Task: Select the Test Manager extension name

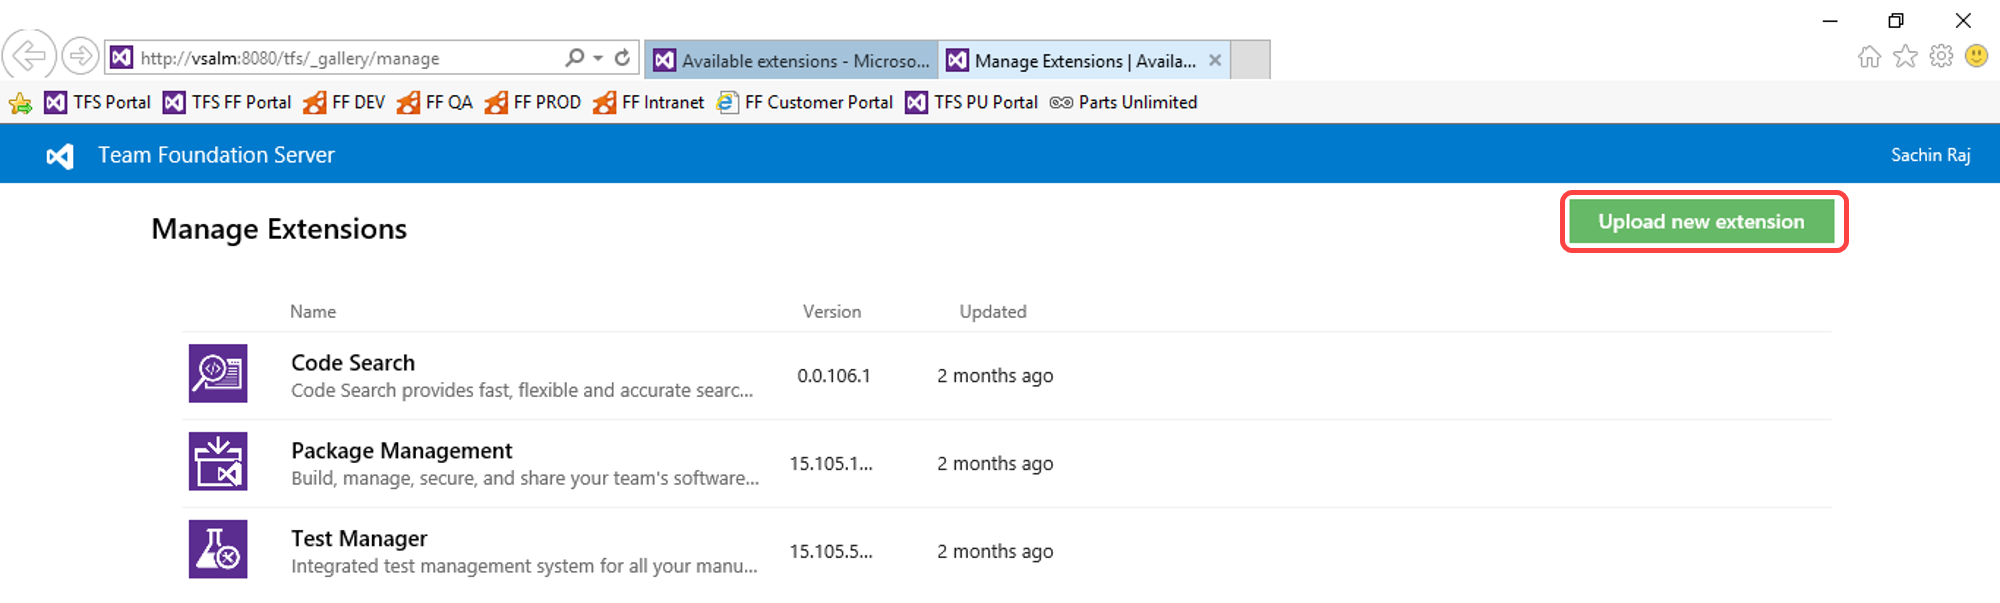Action: 359,539
